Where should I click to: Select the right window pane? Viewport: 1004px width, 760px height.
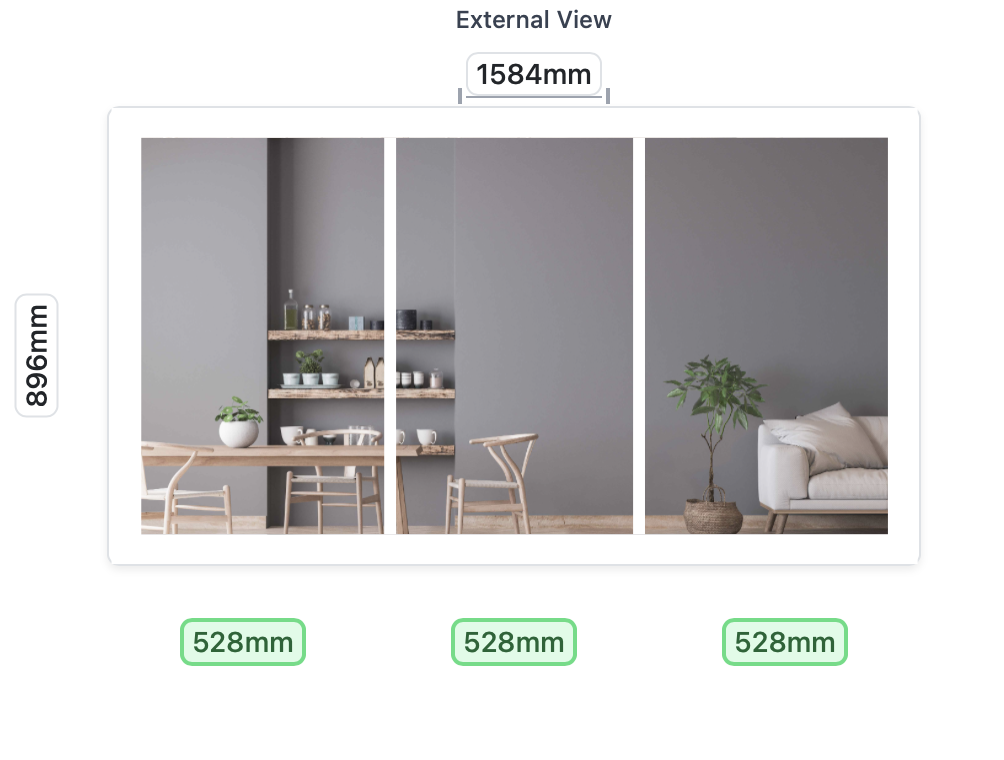(766, 336)
